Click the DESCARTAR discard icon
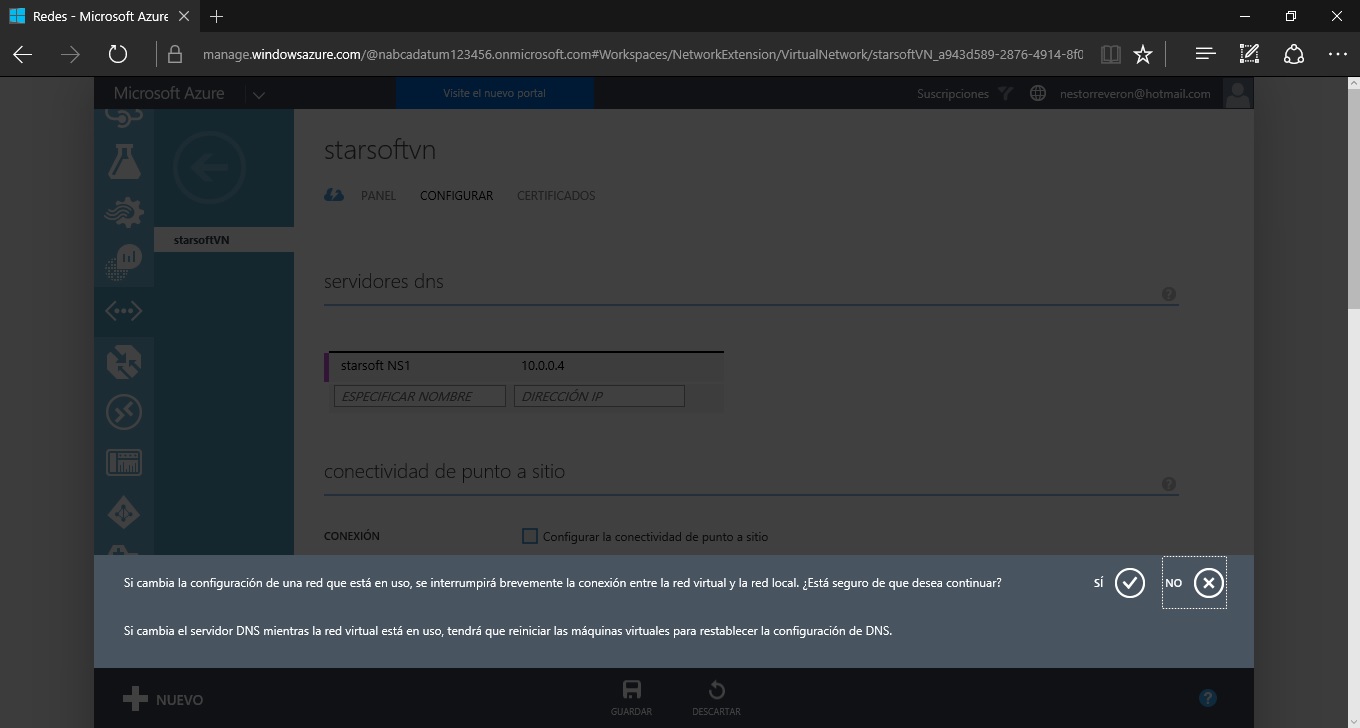The image size is (1360, 728). coord(716,690)
